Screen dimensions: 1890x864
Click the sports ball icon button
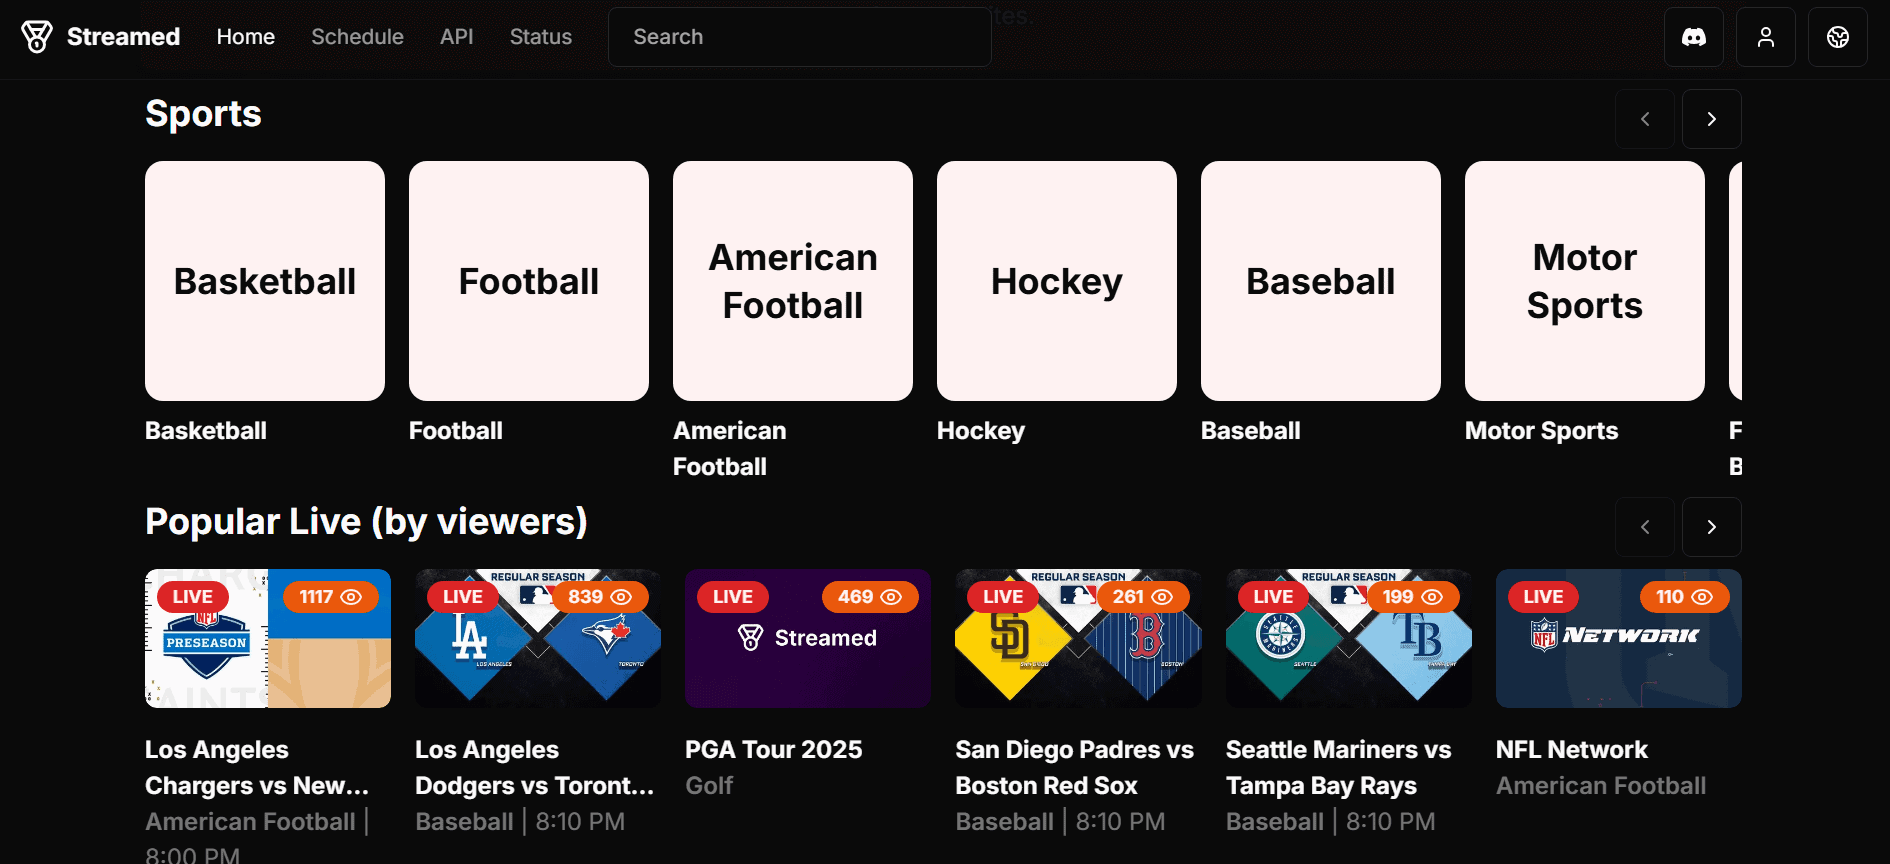tap(1838, 37)
